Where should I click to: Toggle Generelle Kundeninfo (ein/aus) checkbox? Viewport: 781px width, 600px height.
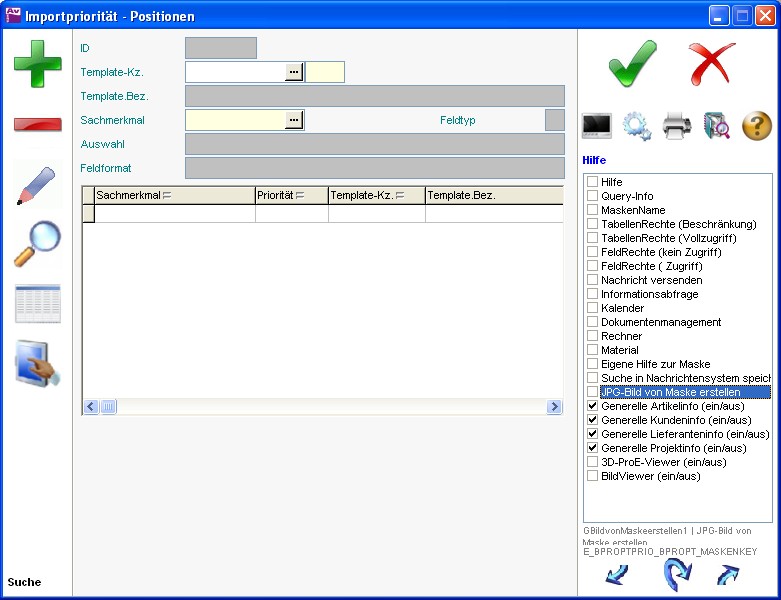click(x=593, y=421)
